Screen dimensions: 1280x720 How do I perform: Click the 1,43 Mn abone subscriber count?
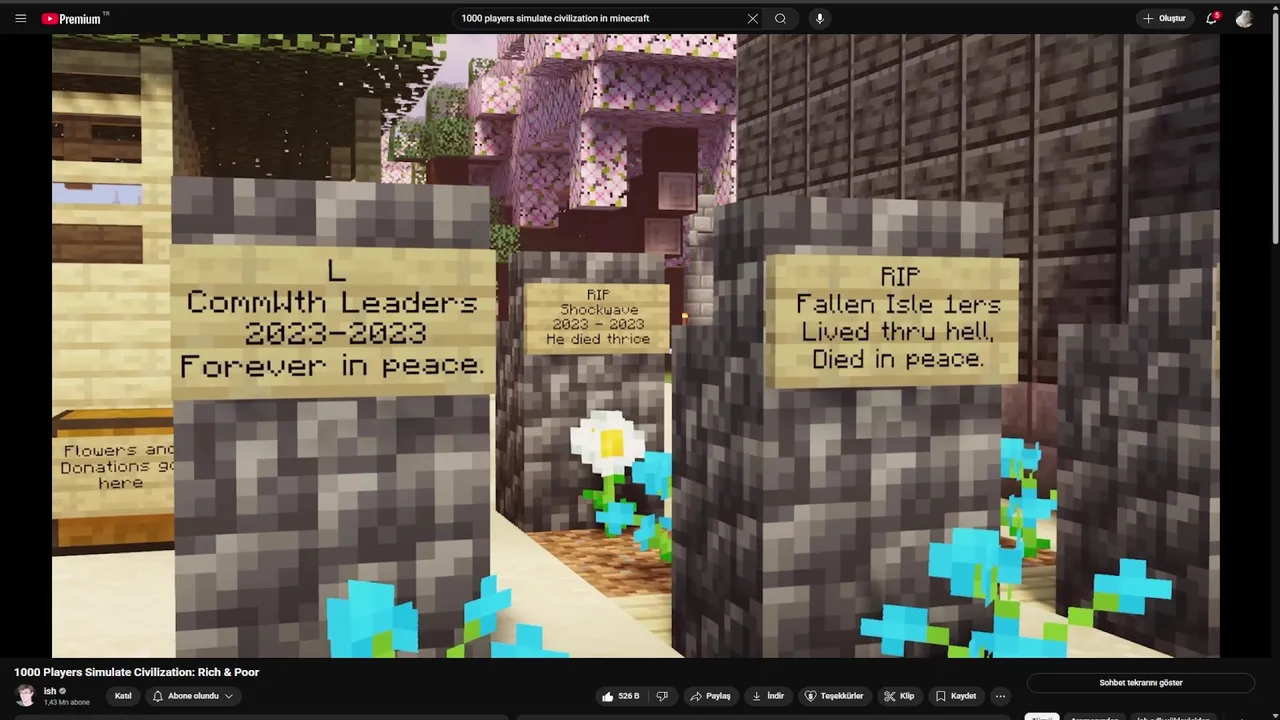tap(66, 702)
